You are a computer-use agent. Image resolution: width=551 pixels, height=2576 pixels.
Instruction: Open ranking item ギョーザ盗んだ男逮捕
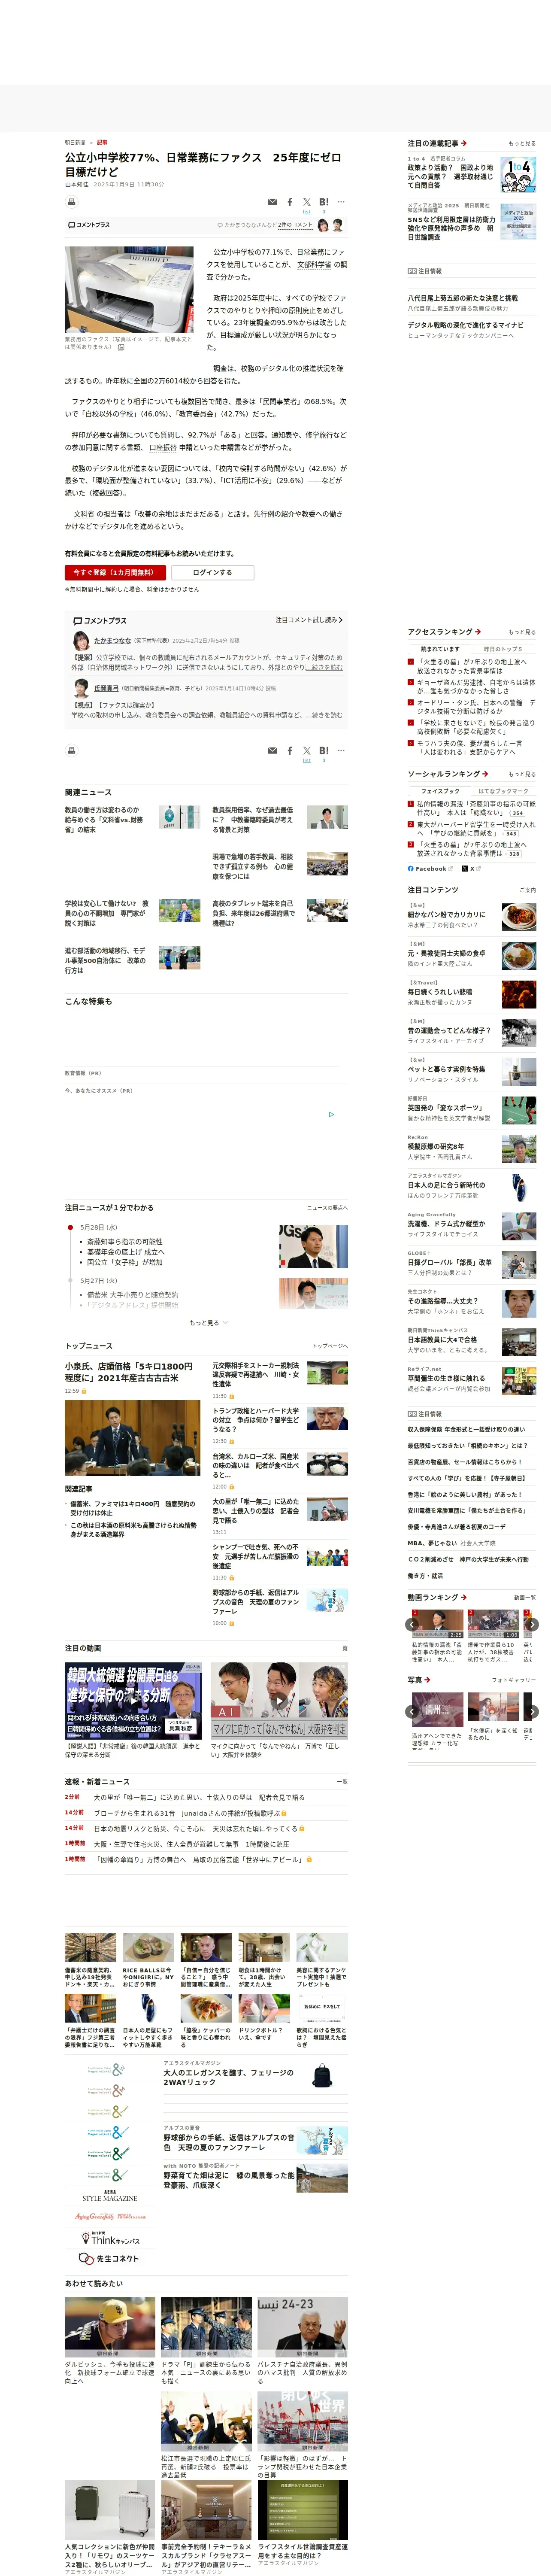point(476,687)
